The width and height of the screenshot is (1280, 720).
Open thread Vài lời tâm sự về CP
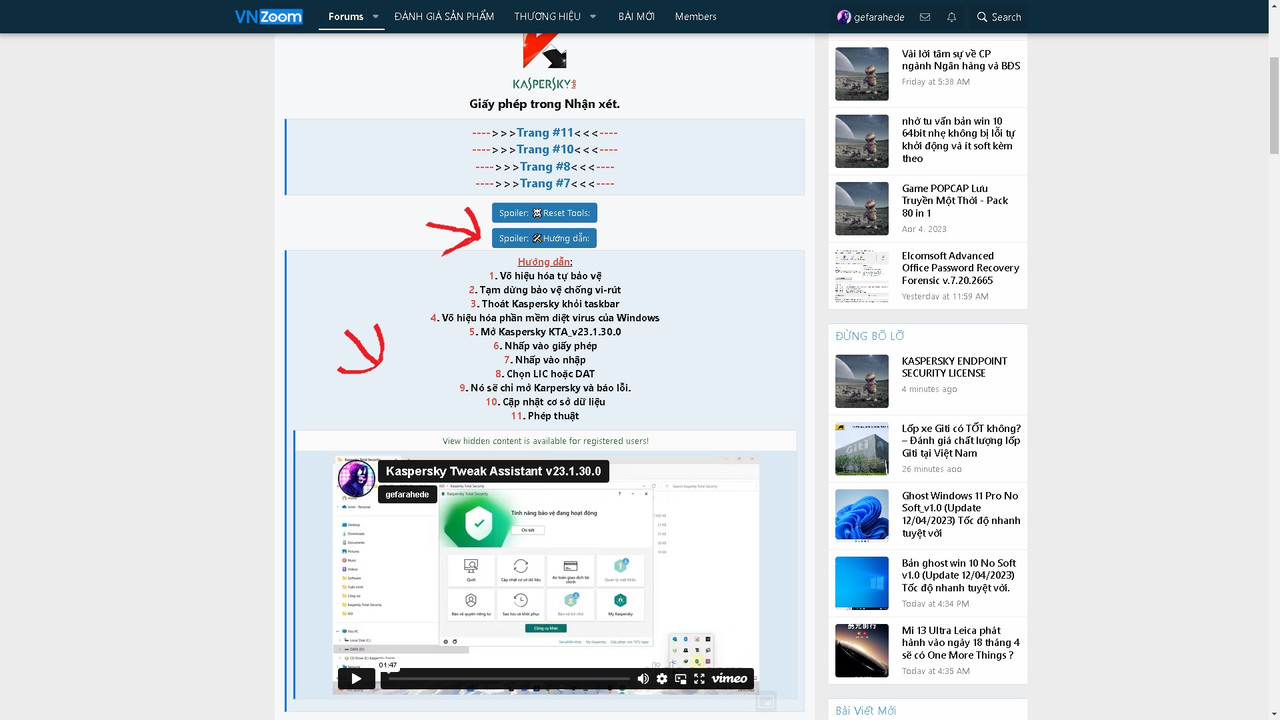coord(960,60)
